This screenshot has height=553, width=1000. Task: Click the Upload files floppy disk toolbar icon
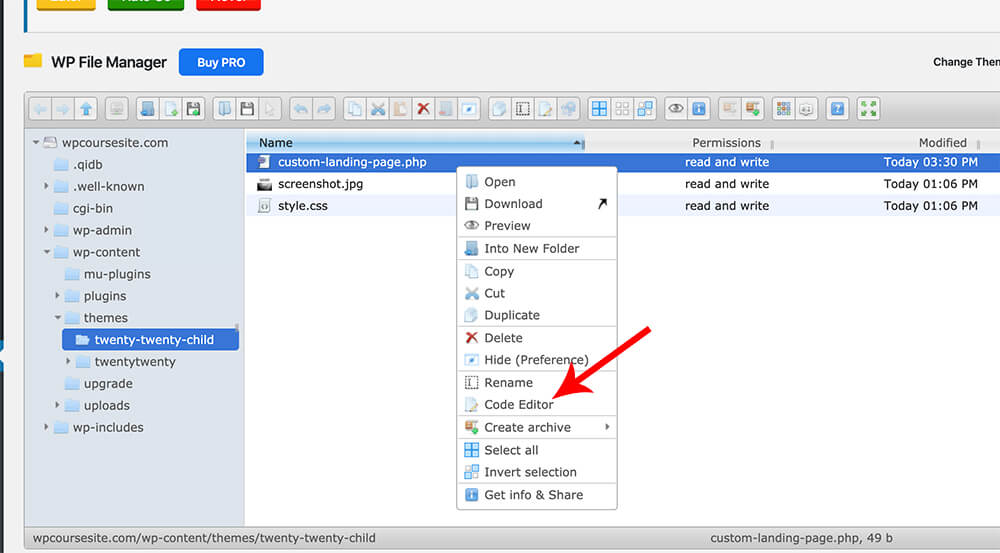193,109
